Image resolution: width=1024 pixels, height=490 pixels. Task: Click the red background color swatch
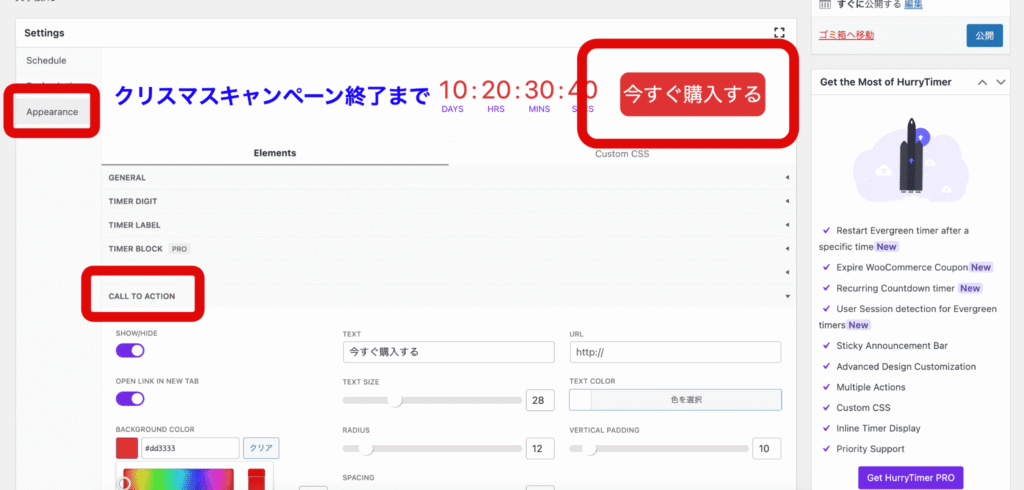point(127,448)
